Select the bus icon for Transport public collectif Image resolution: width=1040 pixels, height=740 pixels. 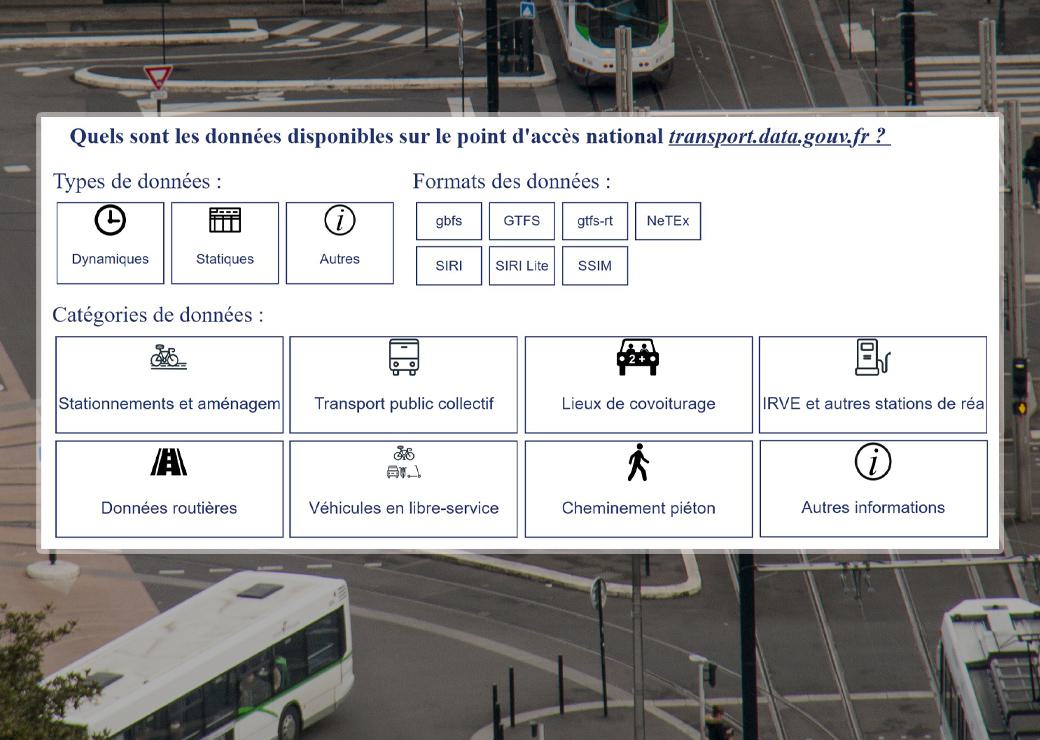coord(403,357)
